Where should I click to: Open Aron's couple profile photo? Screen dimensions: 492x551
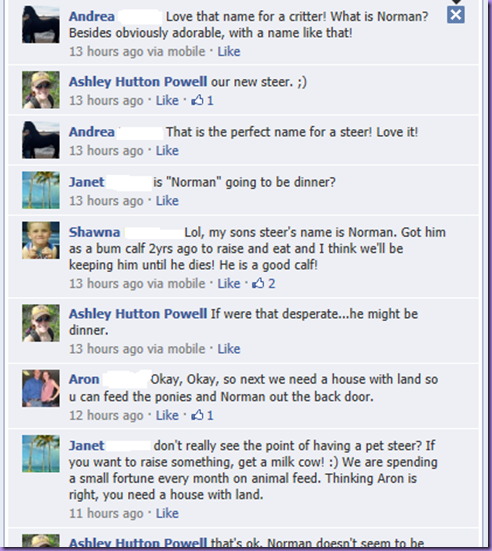tap(41, 388)
